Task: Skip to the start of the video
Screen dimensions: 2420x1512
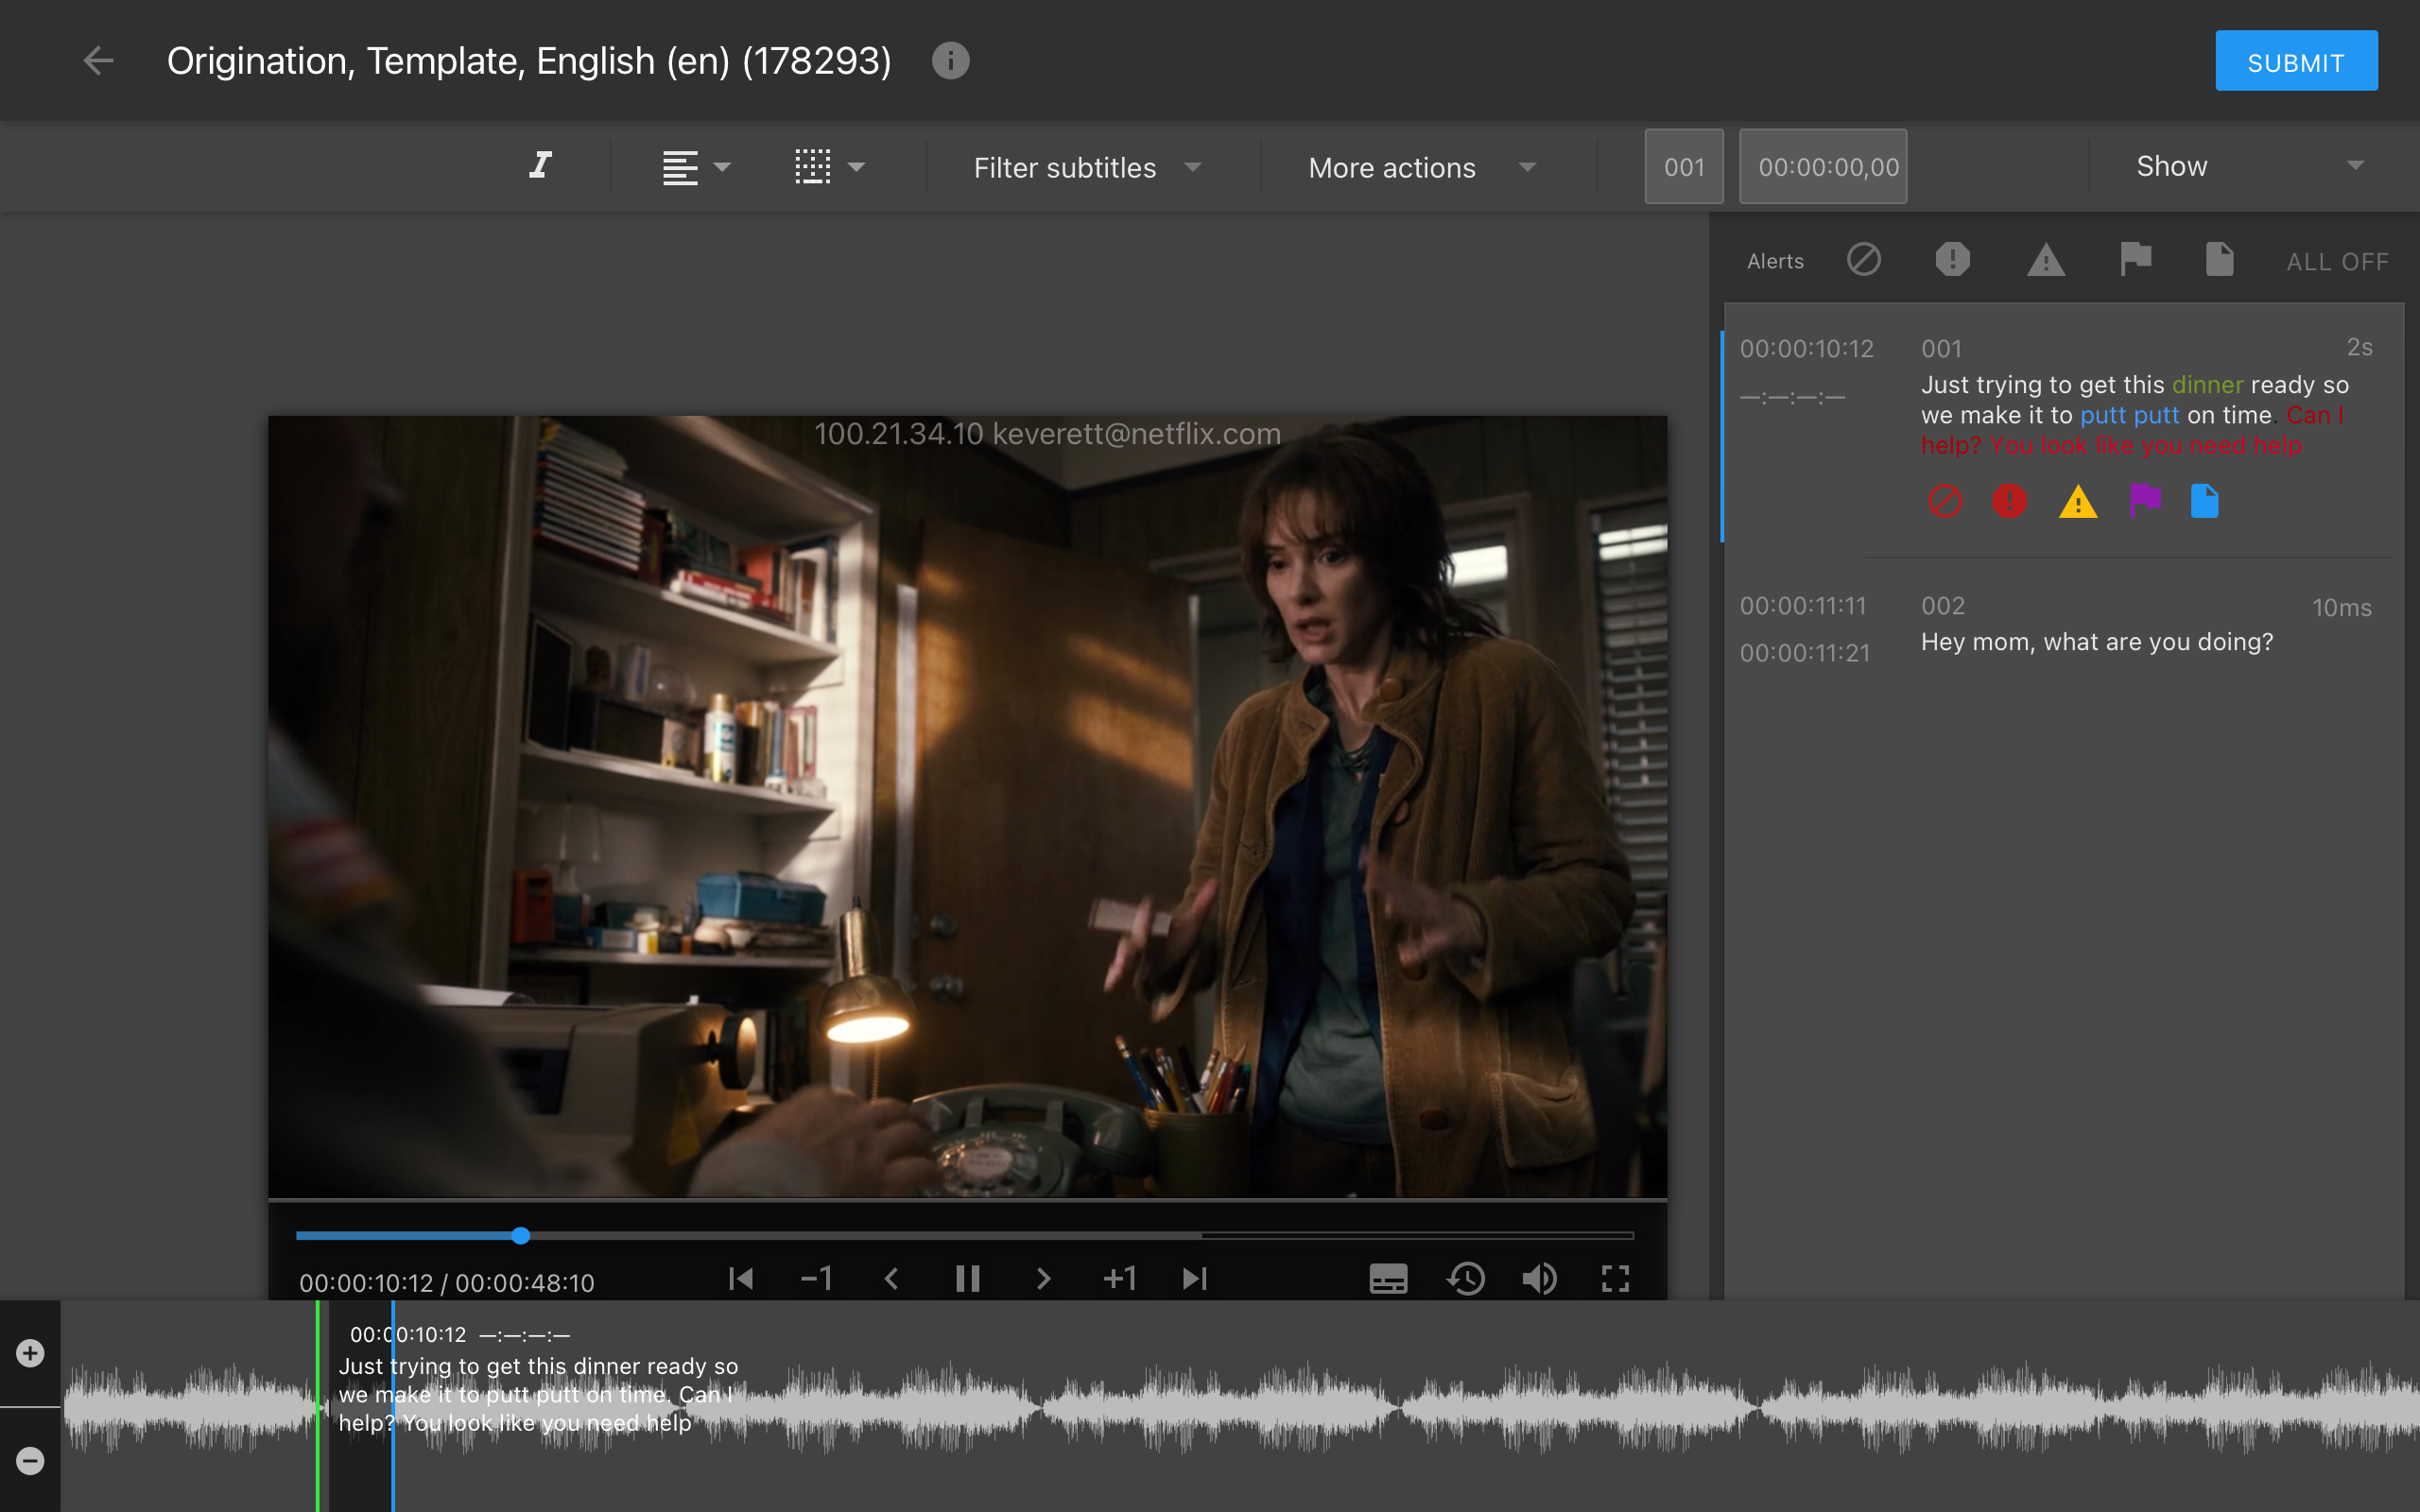Action: (x=741, y=1279)
